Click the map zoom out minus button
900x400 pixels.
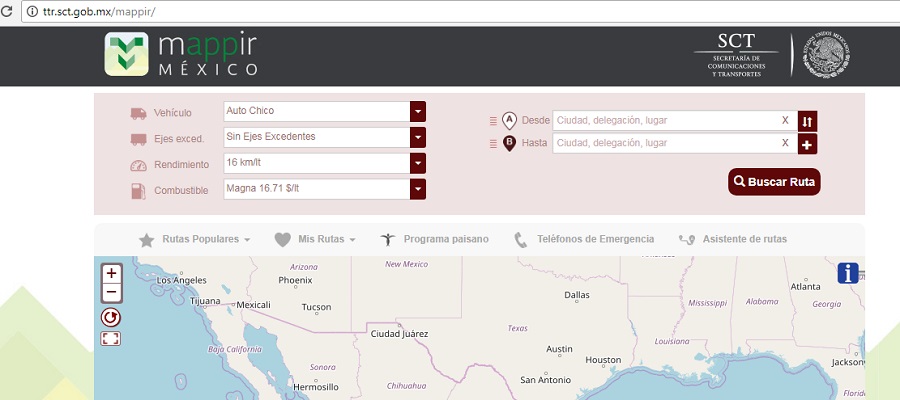111,292
